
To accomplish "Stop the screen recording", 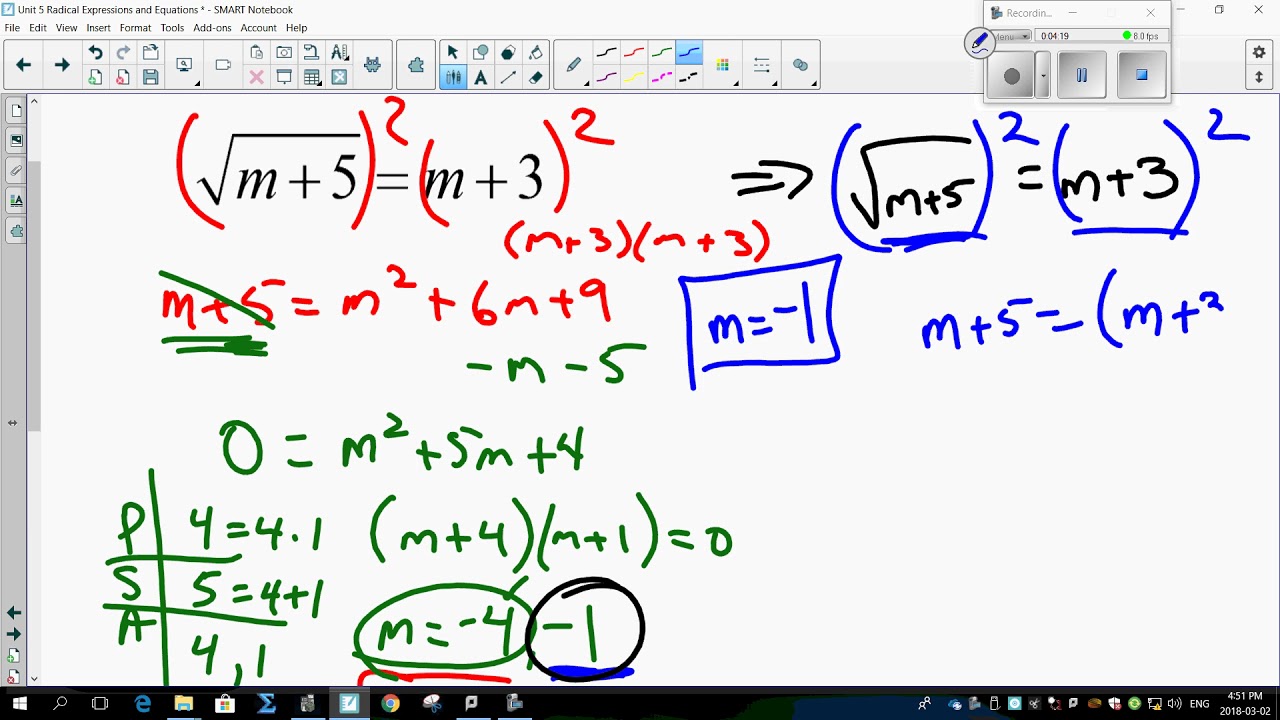I will [x=1141, y=75].
